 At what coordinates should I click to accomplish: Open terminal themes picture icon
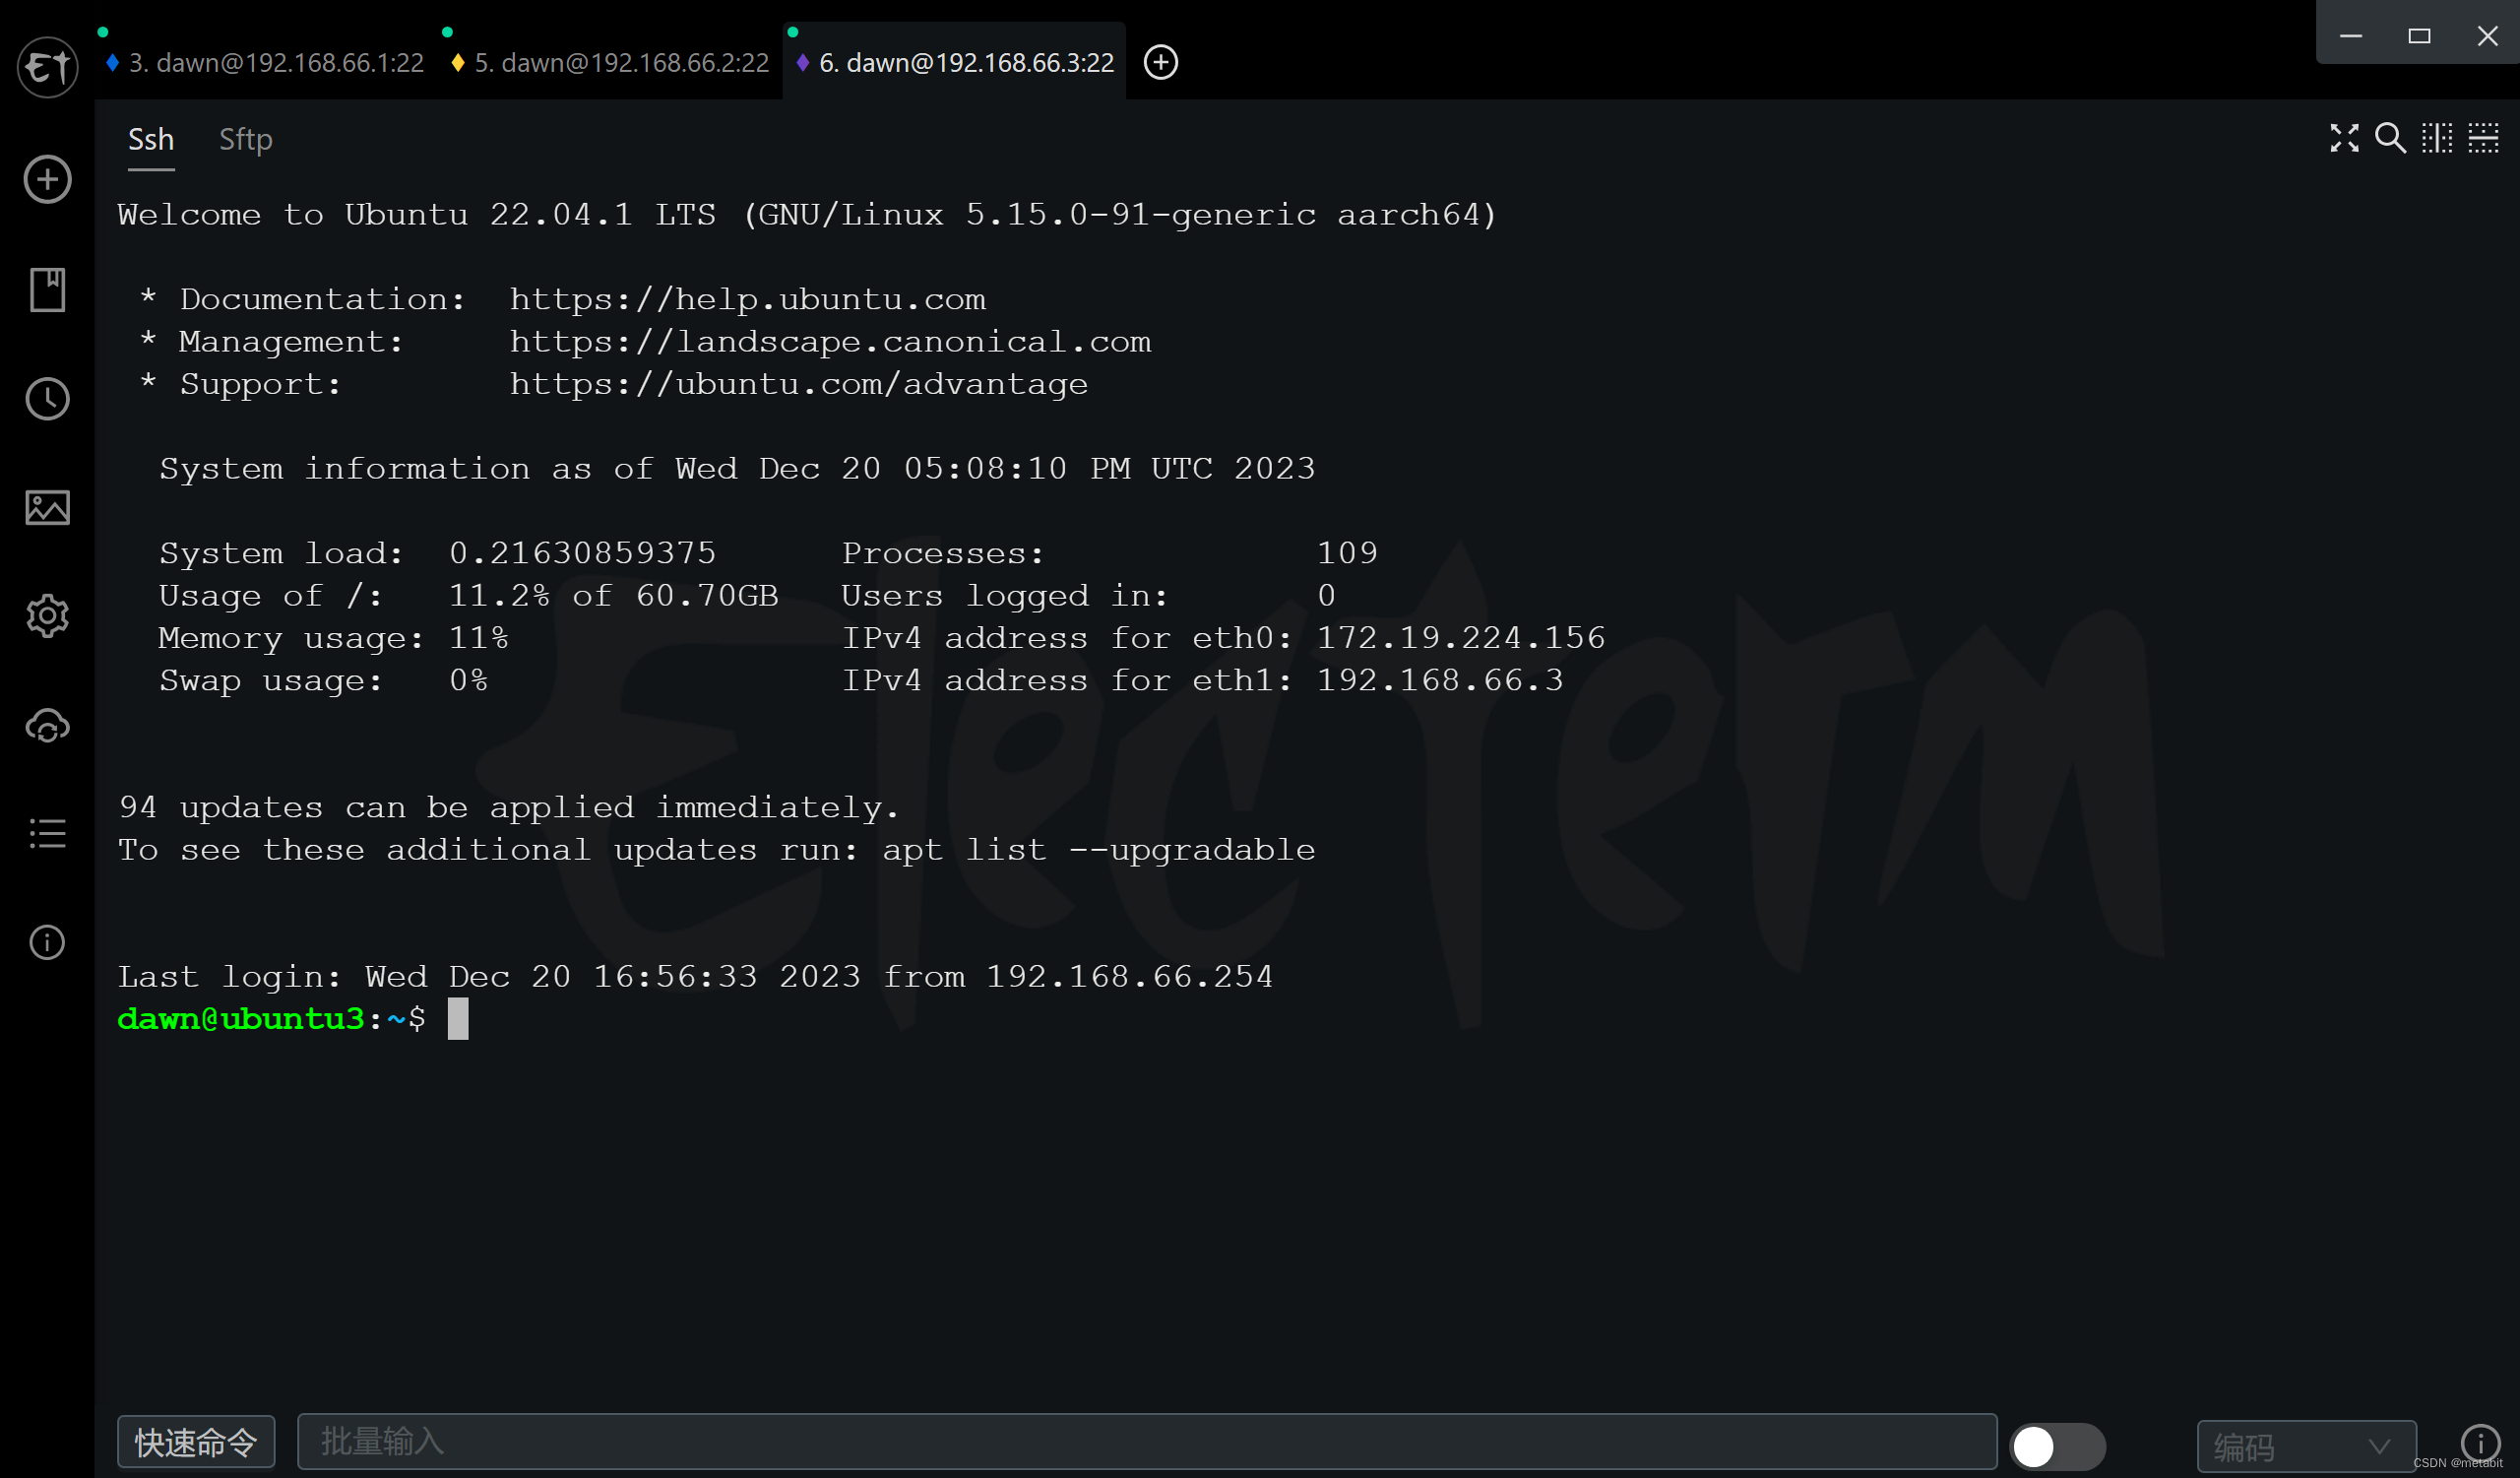coord(47,508)
